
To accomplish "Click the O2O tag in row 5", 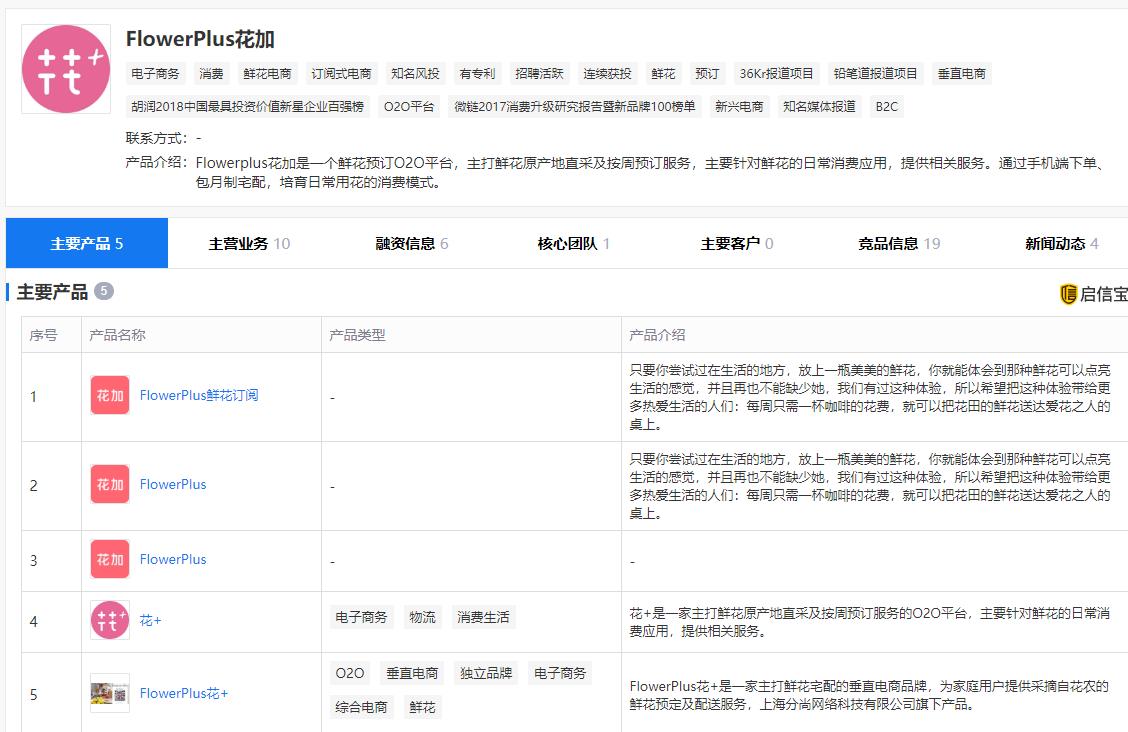I will [x=350, y=673].
